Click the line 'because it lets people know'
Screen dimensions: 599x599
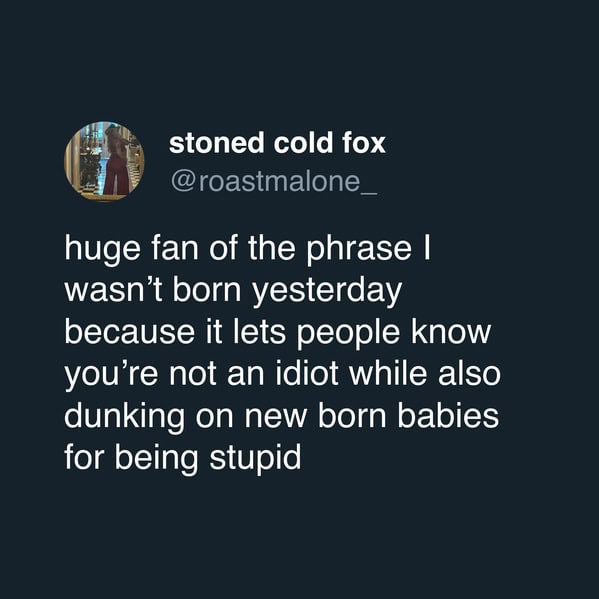coord(277,332)
